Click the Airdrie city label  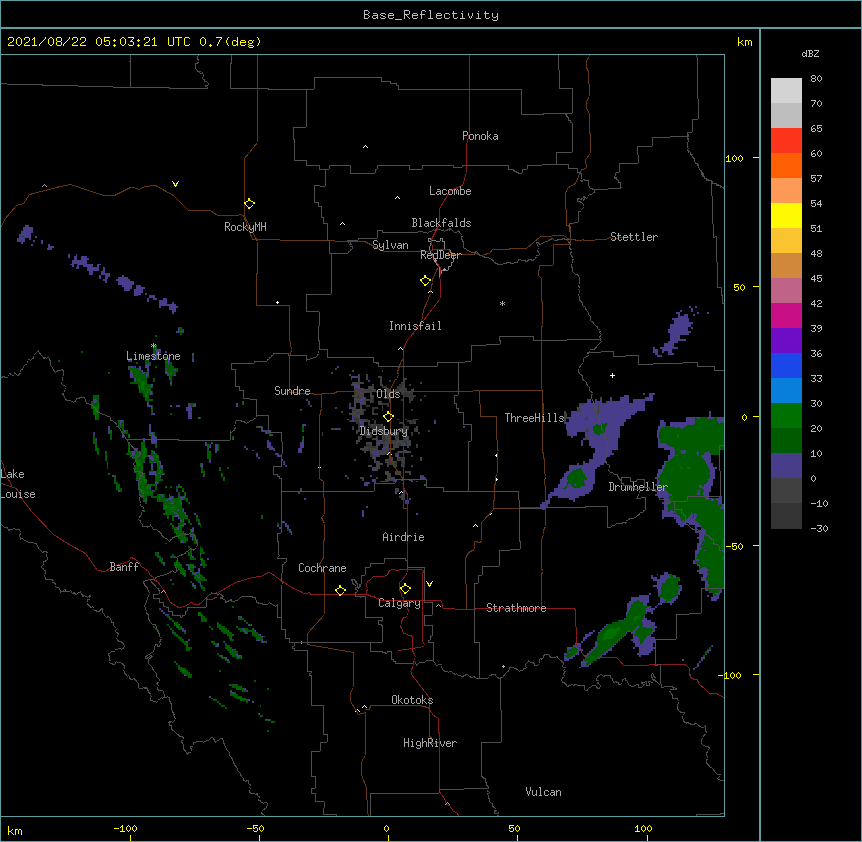[403, 537]
